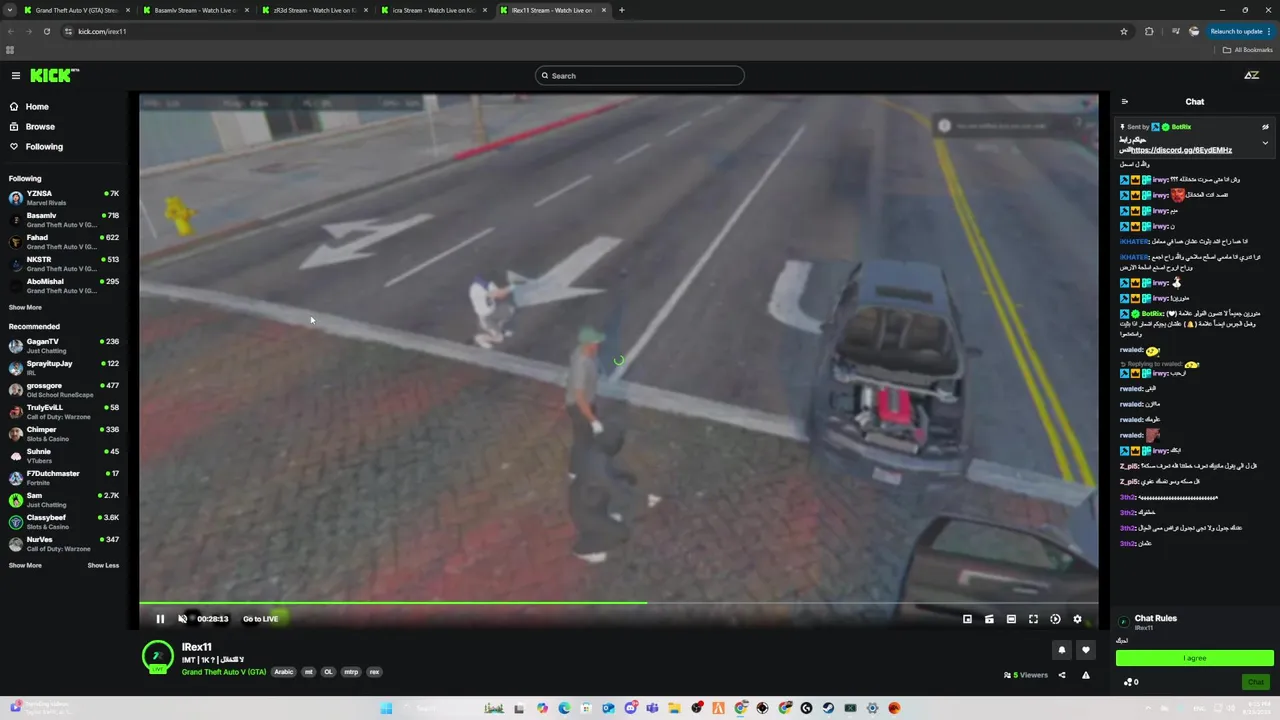Click the green Chat send button
Image resolution: width=1280 pixels, height=720 pixels.
point(1256,682)
